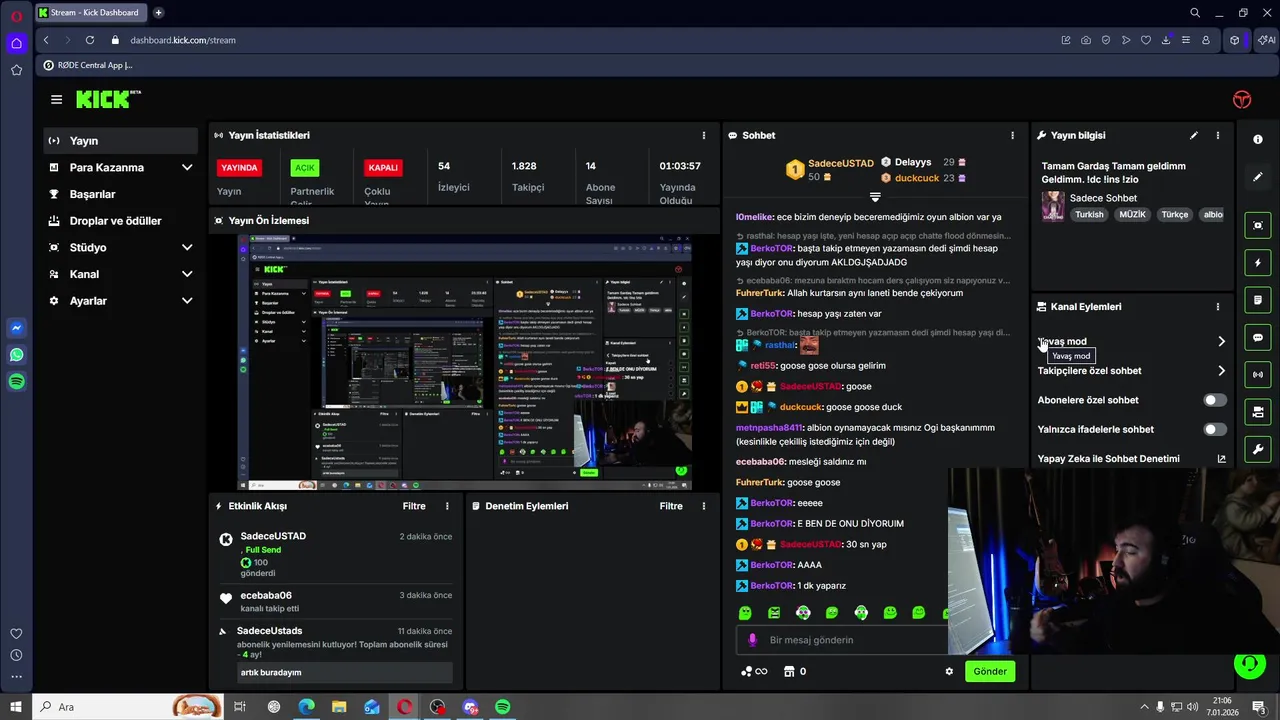The width and height of the screenshot is (1280, 720).
Task: Open Spotify in Opera sidebar
Action: point(16,381)
